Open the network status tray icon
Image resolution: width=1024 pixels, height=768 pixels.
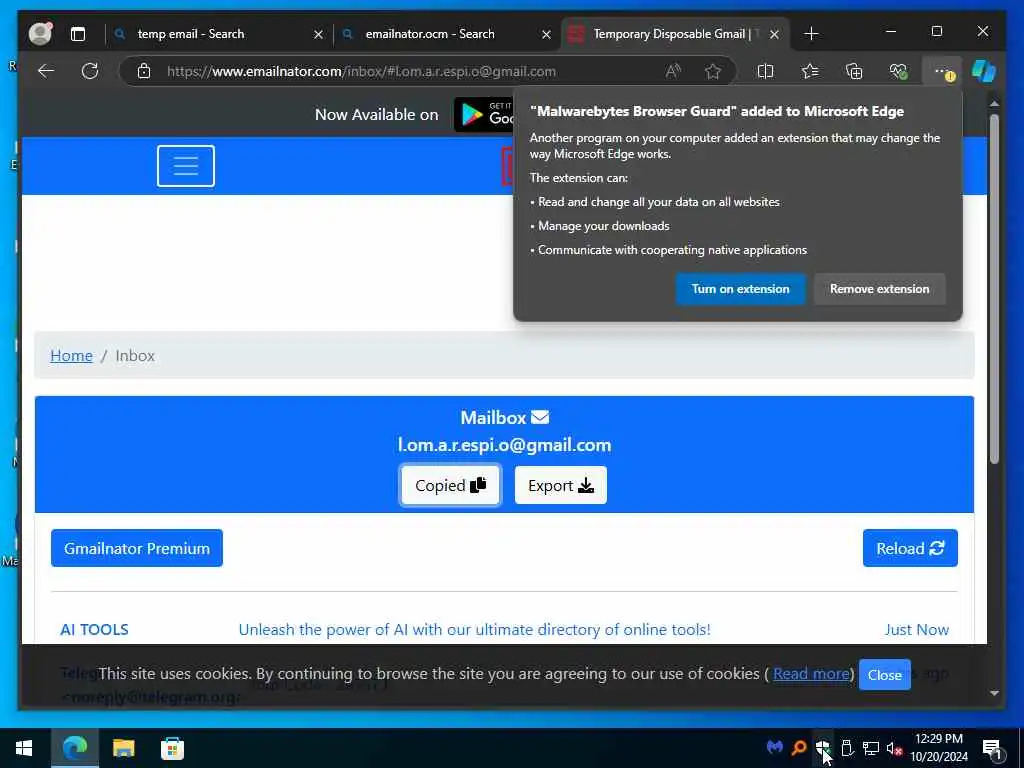point(871,747)
